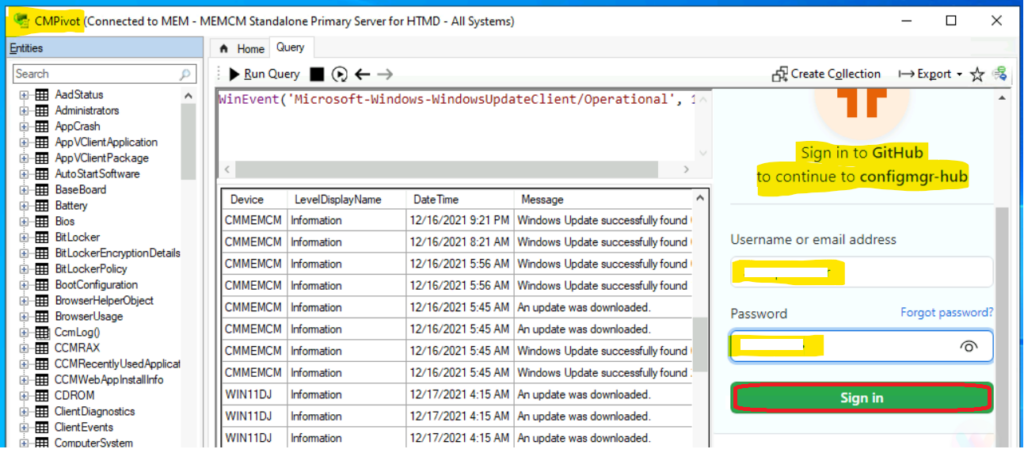Screen dimensions: 1024x449
Task: Click the Home tab house icon
Action: 224,49
